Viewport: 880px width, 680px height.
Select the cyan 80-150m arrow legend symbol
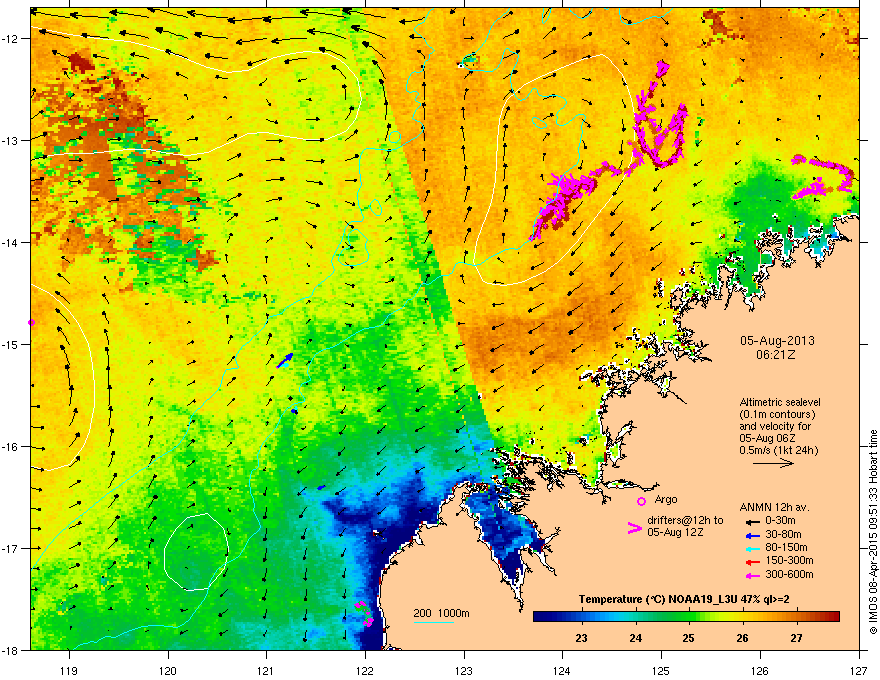click(751, 548)
